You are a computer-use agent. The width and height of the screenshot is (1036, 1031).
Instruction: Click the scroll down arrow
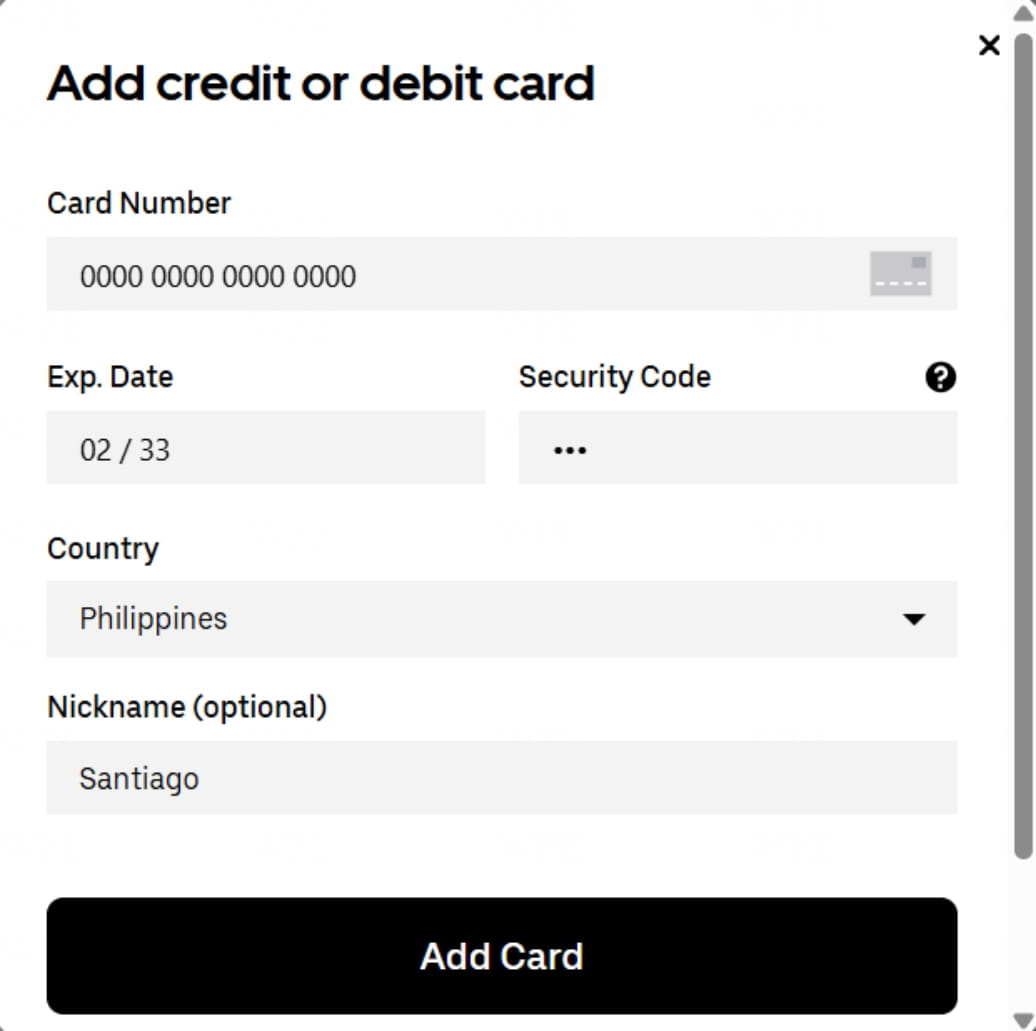coord(1022,1021)
